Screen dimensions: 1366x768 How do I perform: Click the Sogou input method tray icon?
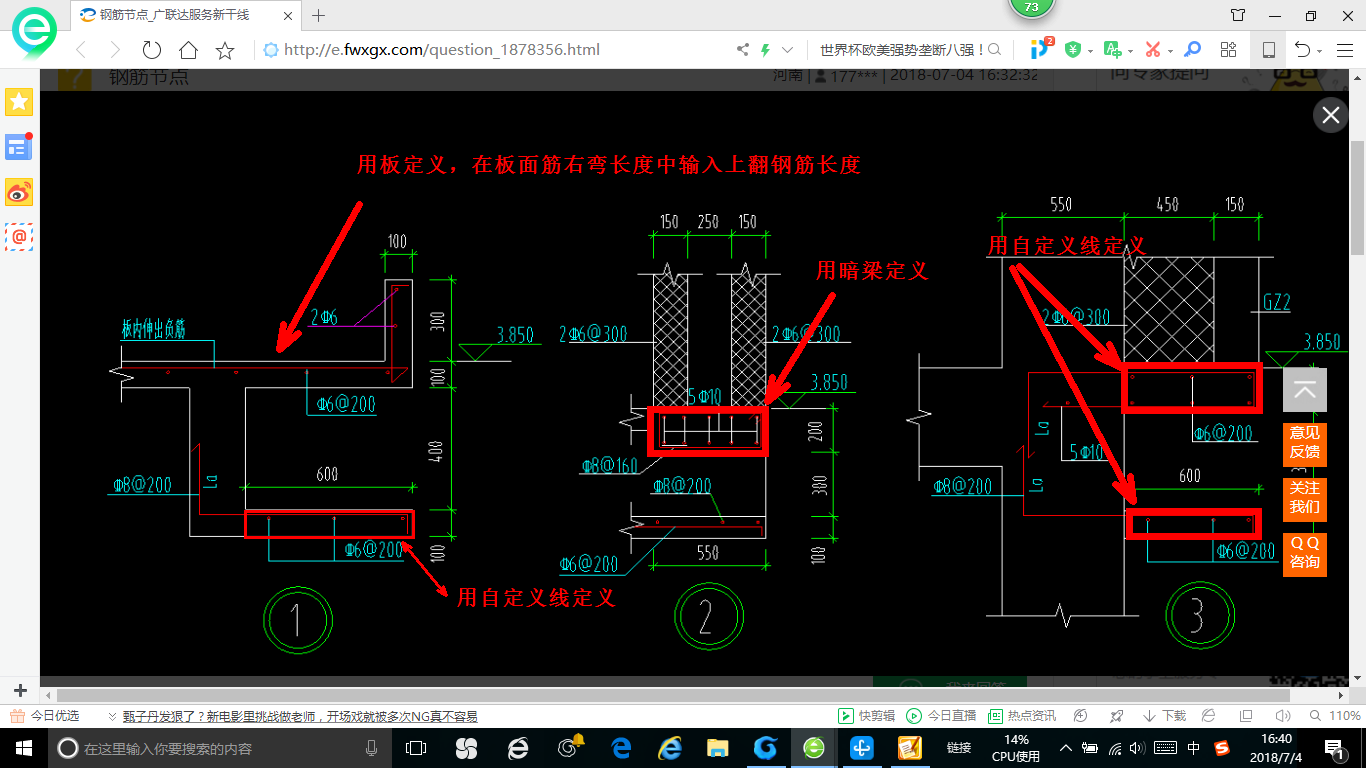pyautogui.click(x=1222, y=747)
